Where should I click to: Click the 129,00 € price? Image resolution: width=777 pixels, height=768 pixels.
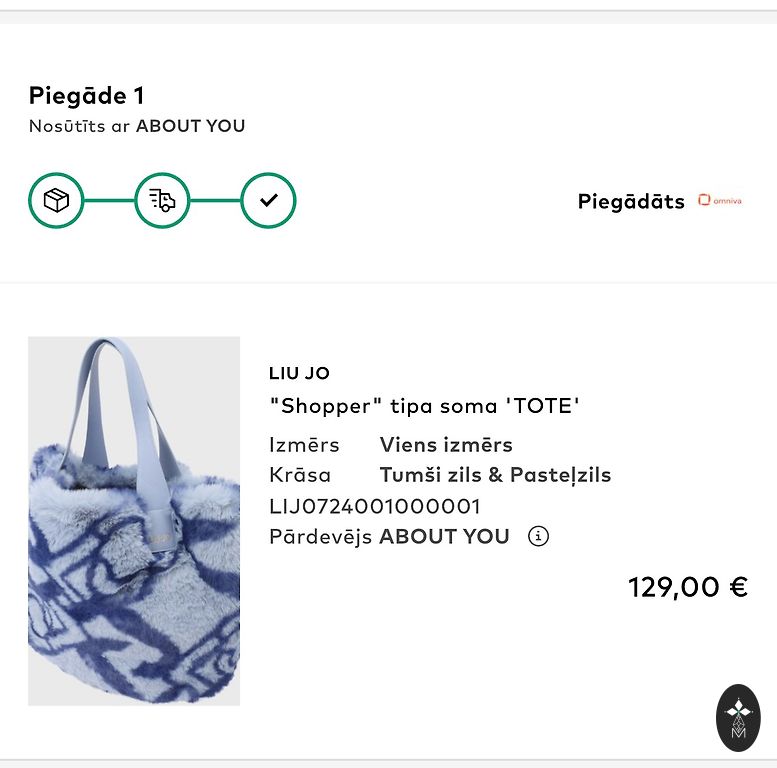(687, 587)
